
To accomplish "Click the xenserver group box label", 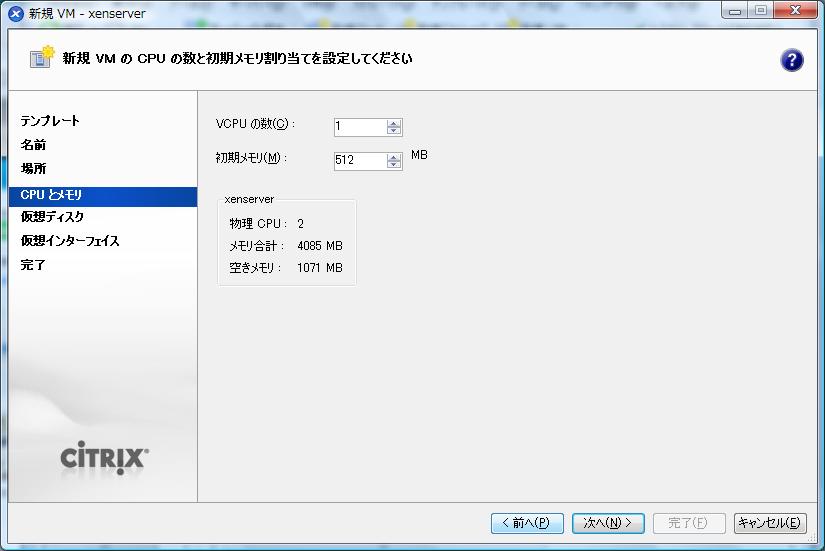I will click(249, 199).
